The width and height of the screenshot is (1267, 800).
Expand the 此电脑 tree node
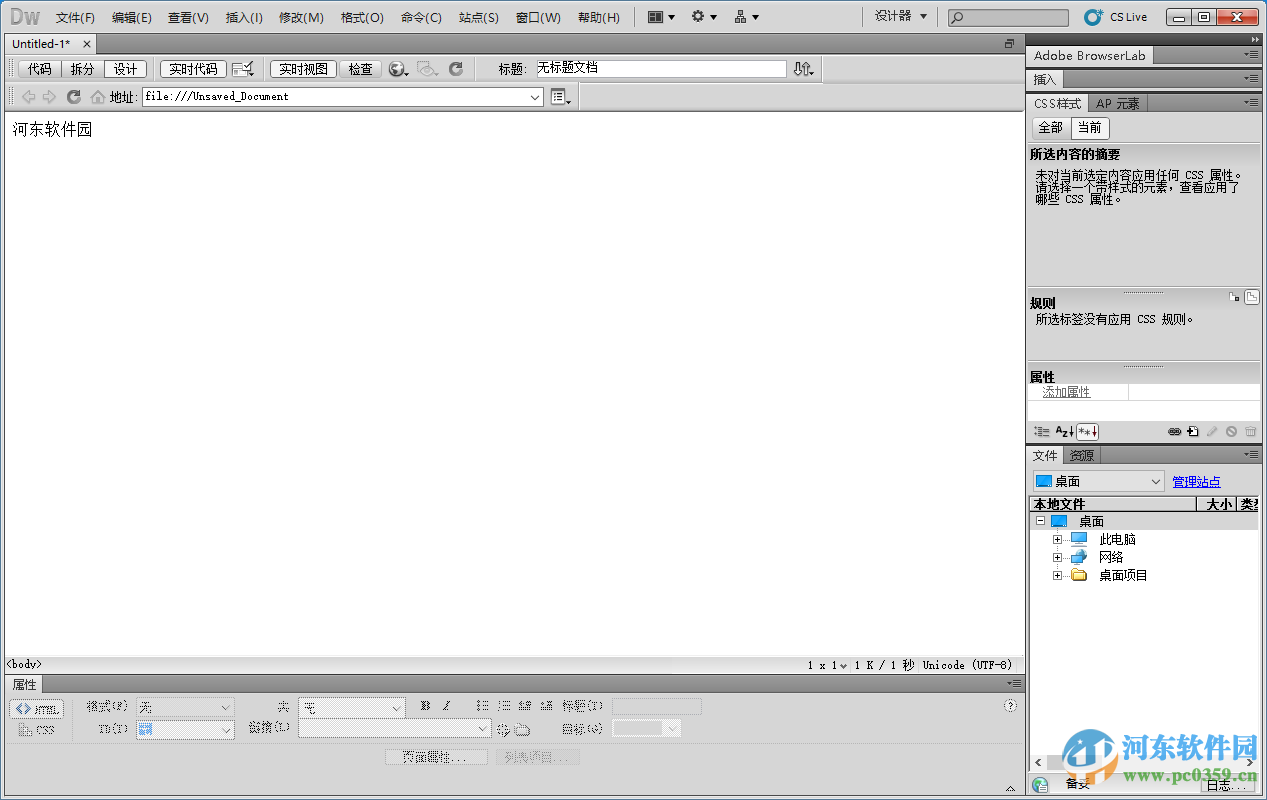click(x=1058, y=538)
